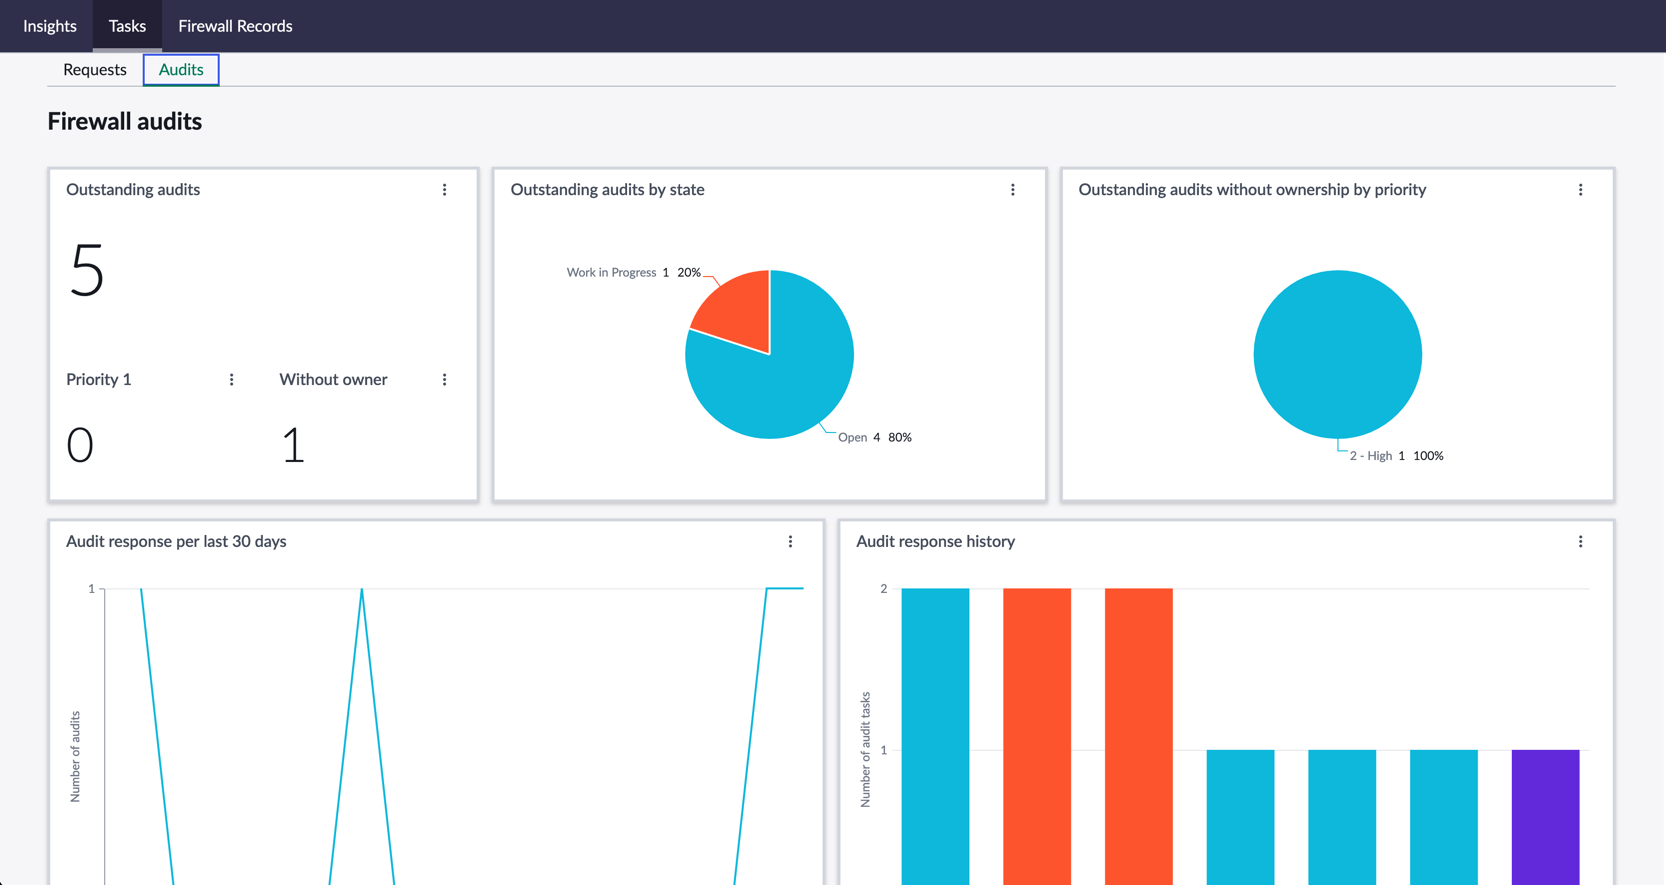Click the '2 - High 1 100%' pie label
The width and height of the screenshot is (1666, 885).
(1397, 456)
